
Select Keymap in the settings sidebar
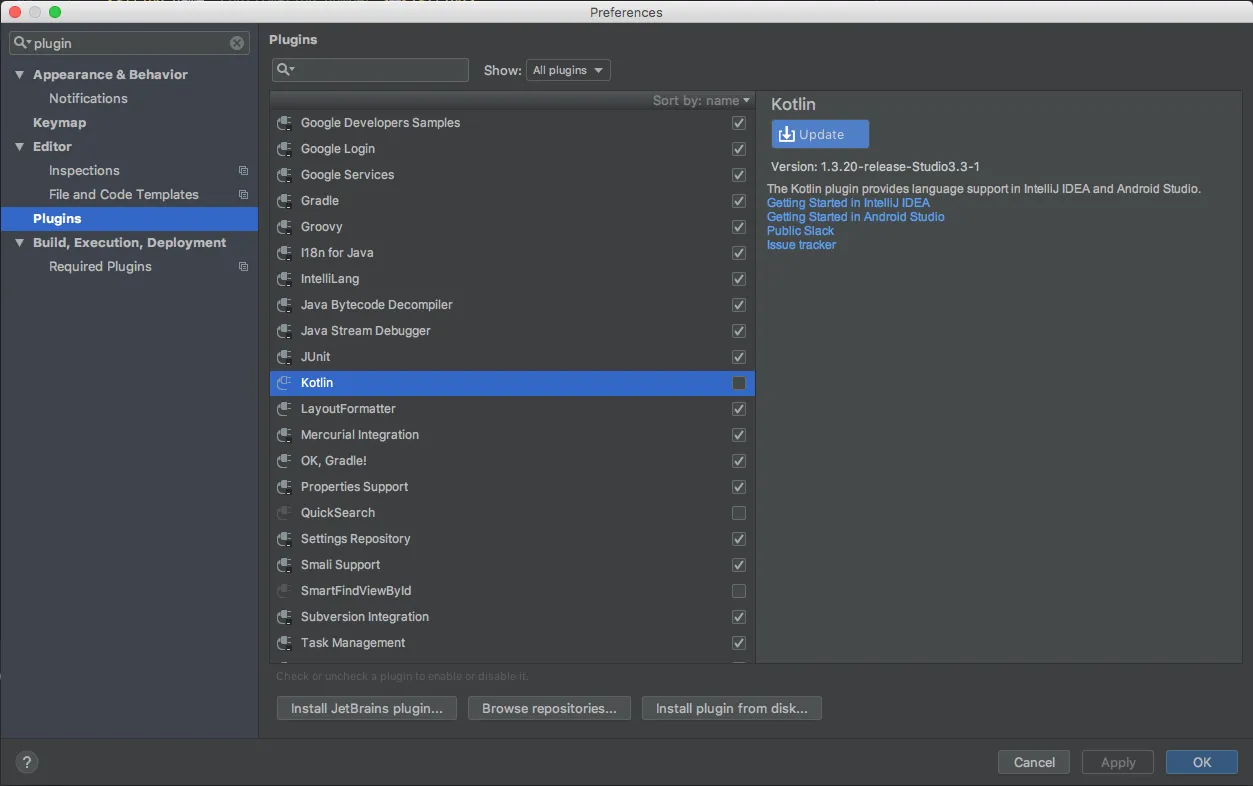(x=59, y=123)
